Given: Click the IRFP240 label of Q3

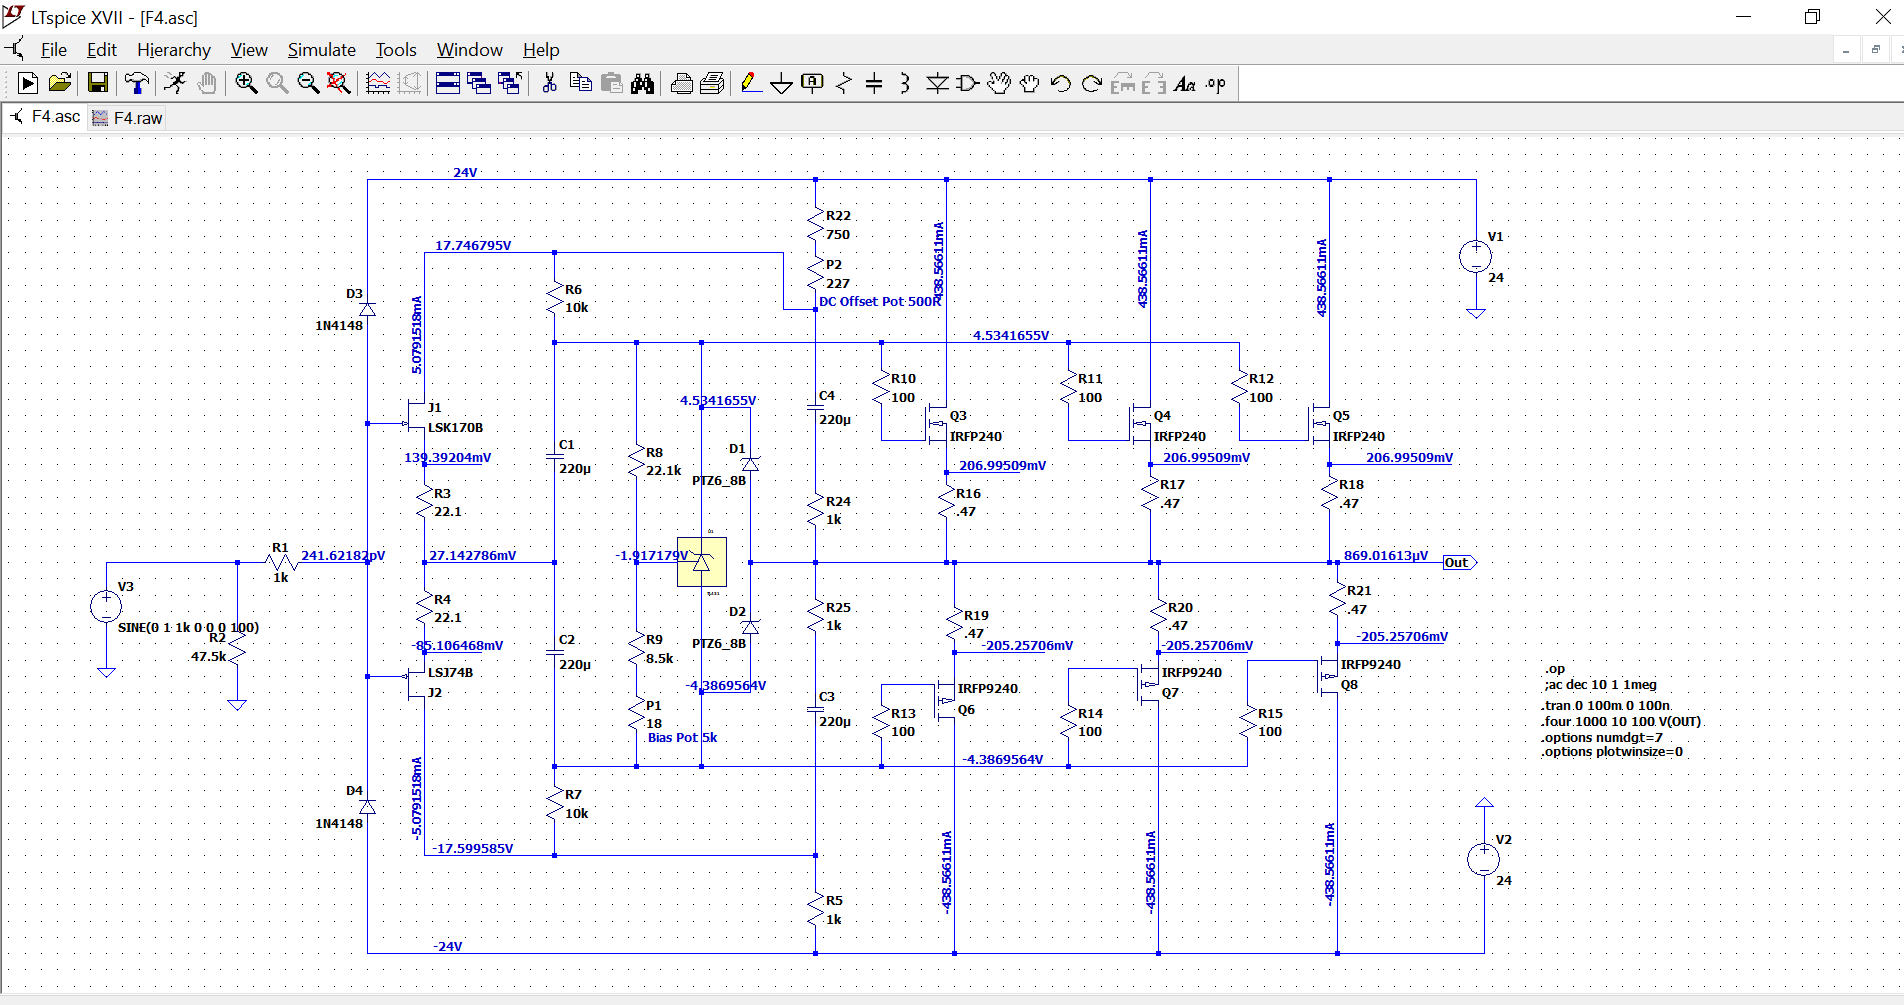Looking at the screenshot, I should point(976,436).
